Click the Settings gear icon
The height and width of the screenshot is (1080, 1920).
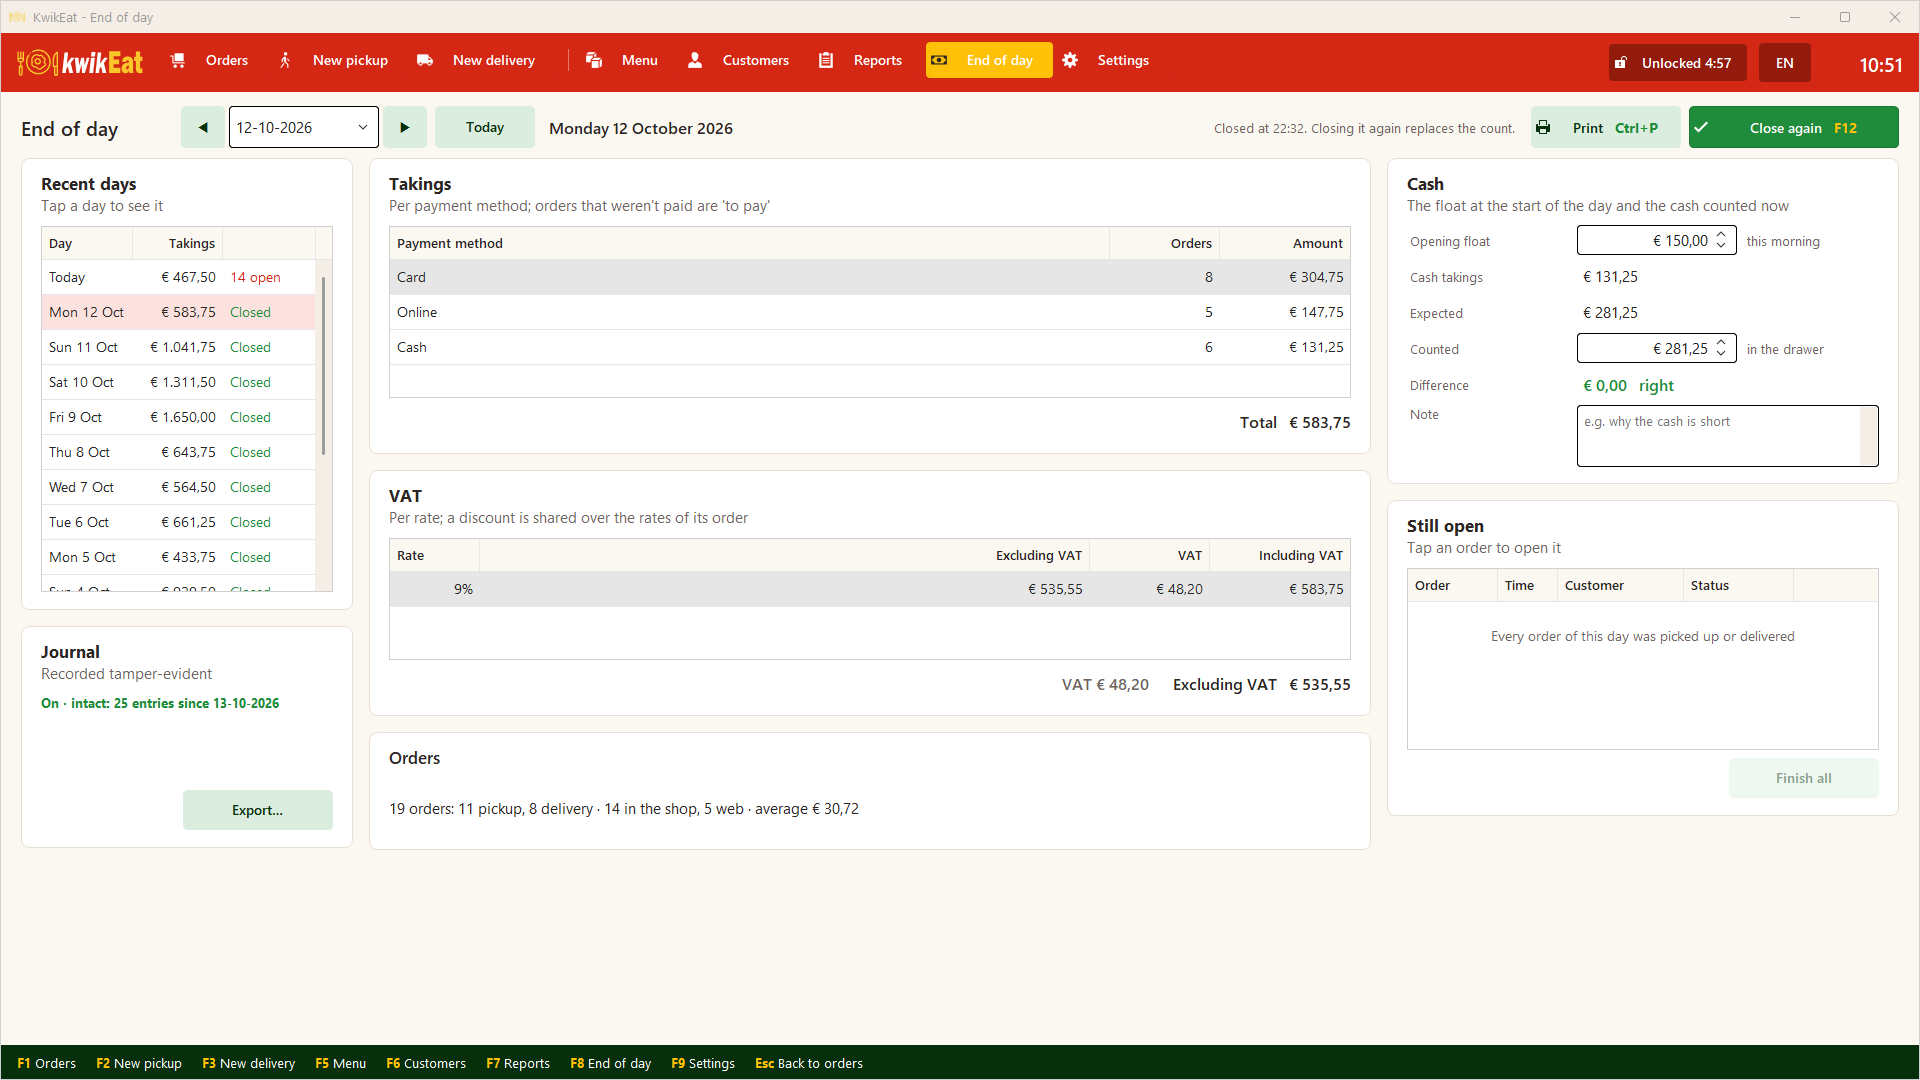coord(1070,60)
